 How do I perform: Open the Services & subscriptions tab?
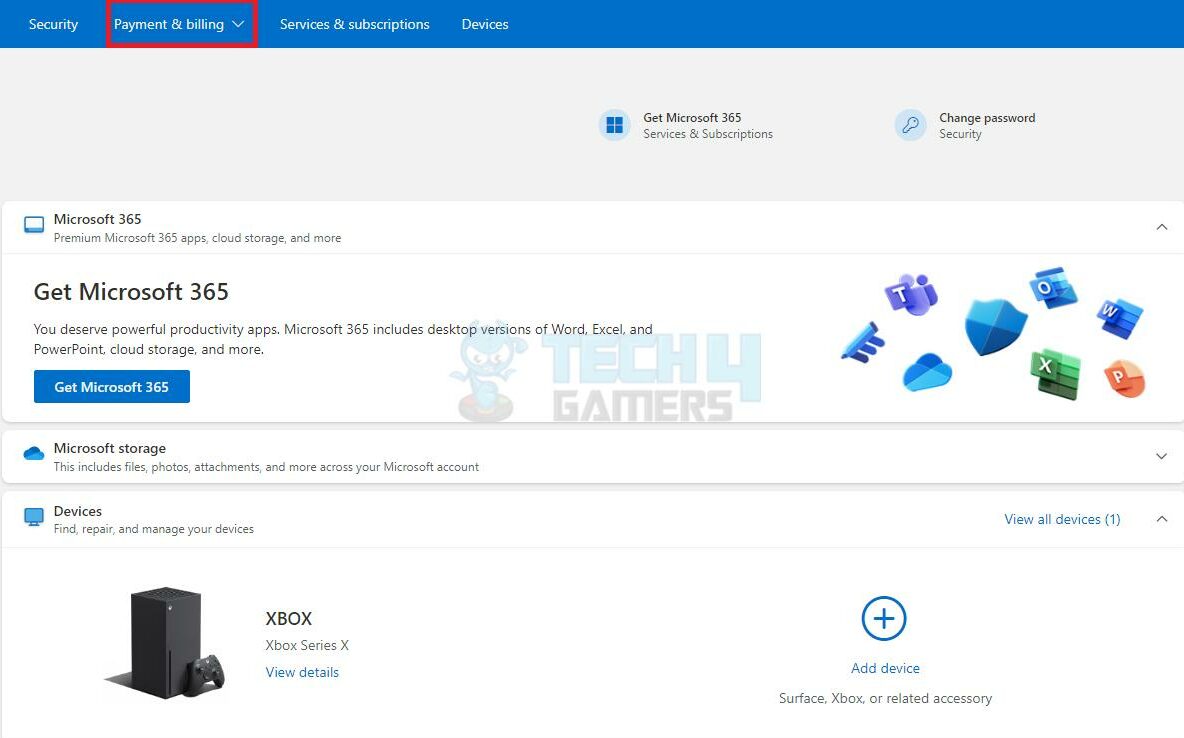coord(354,24)
